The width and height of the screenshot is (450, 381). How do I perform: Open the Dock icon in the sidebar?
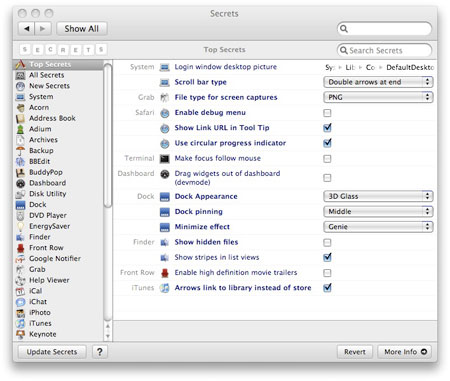pos(21,205)
